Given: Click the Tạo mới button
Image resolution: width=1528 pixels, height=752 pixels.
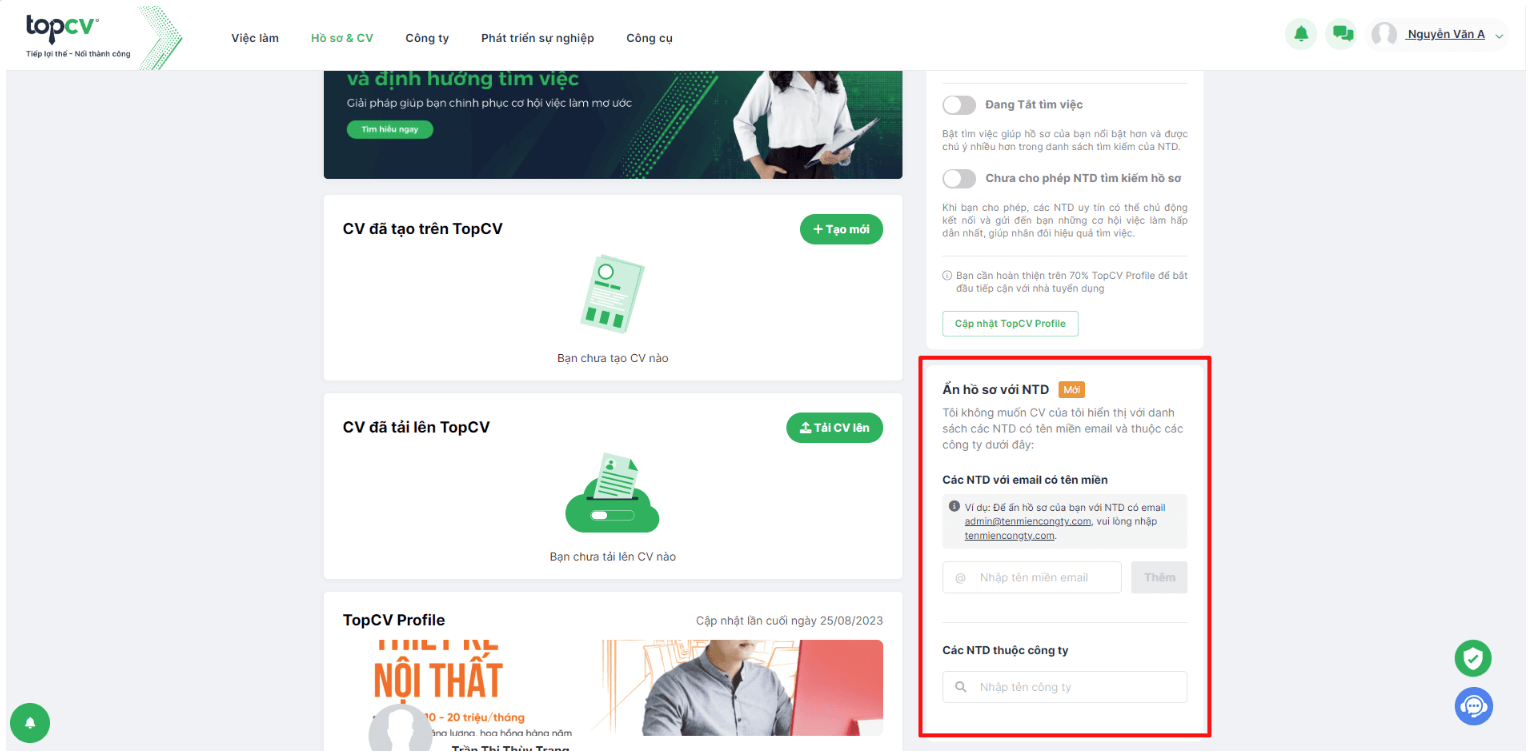Looking at the screenshot, I should 841,229.
